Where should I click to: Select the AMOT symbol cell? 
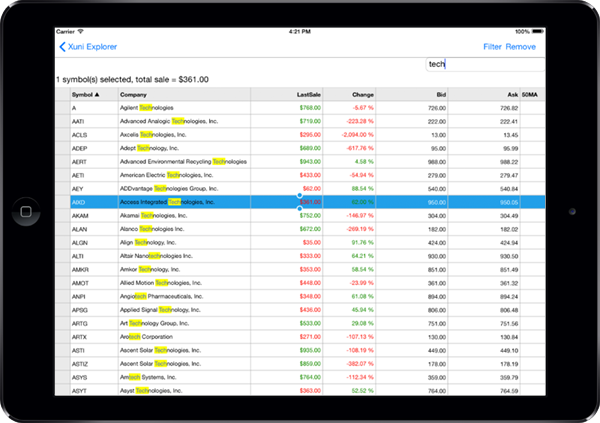tap(94, 283)
